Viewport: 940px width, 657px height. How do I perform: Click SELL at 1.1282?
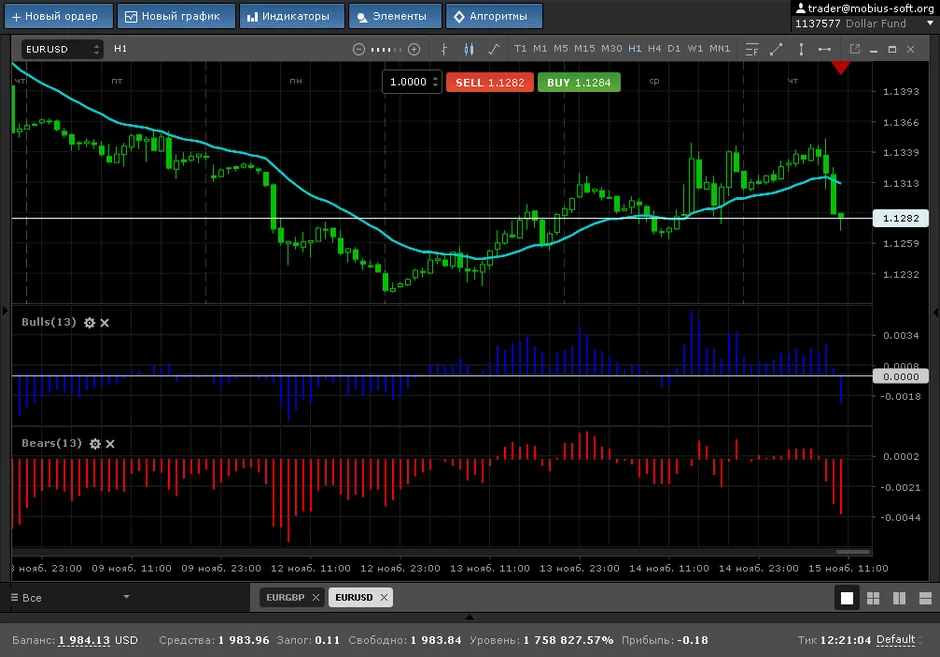[x=490, y=83]
